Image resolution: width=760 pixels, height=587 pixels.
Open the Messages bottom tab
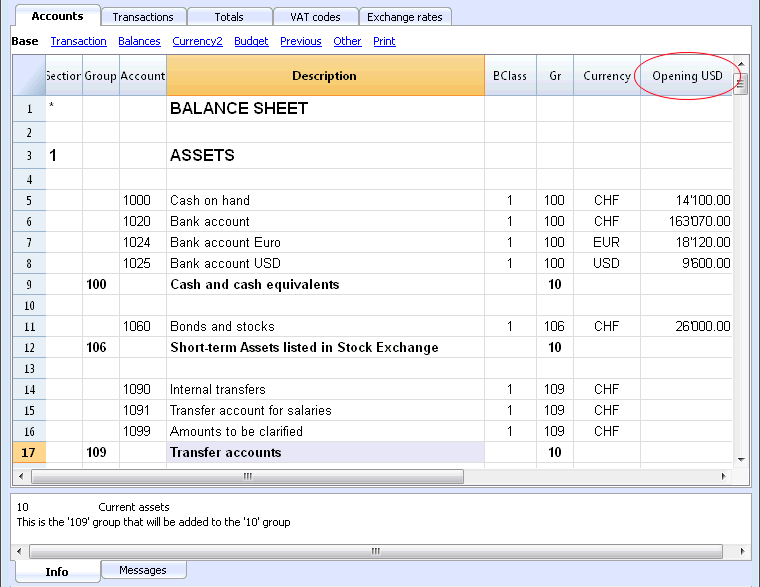143,570
